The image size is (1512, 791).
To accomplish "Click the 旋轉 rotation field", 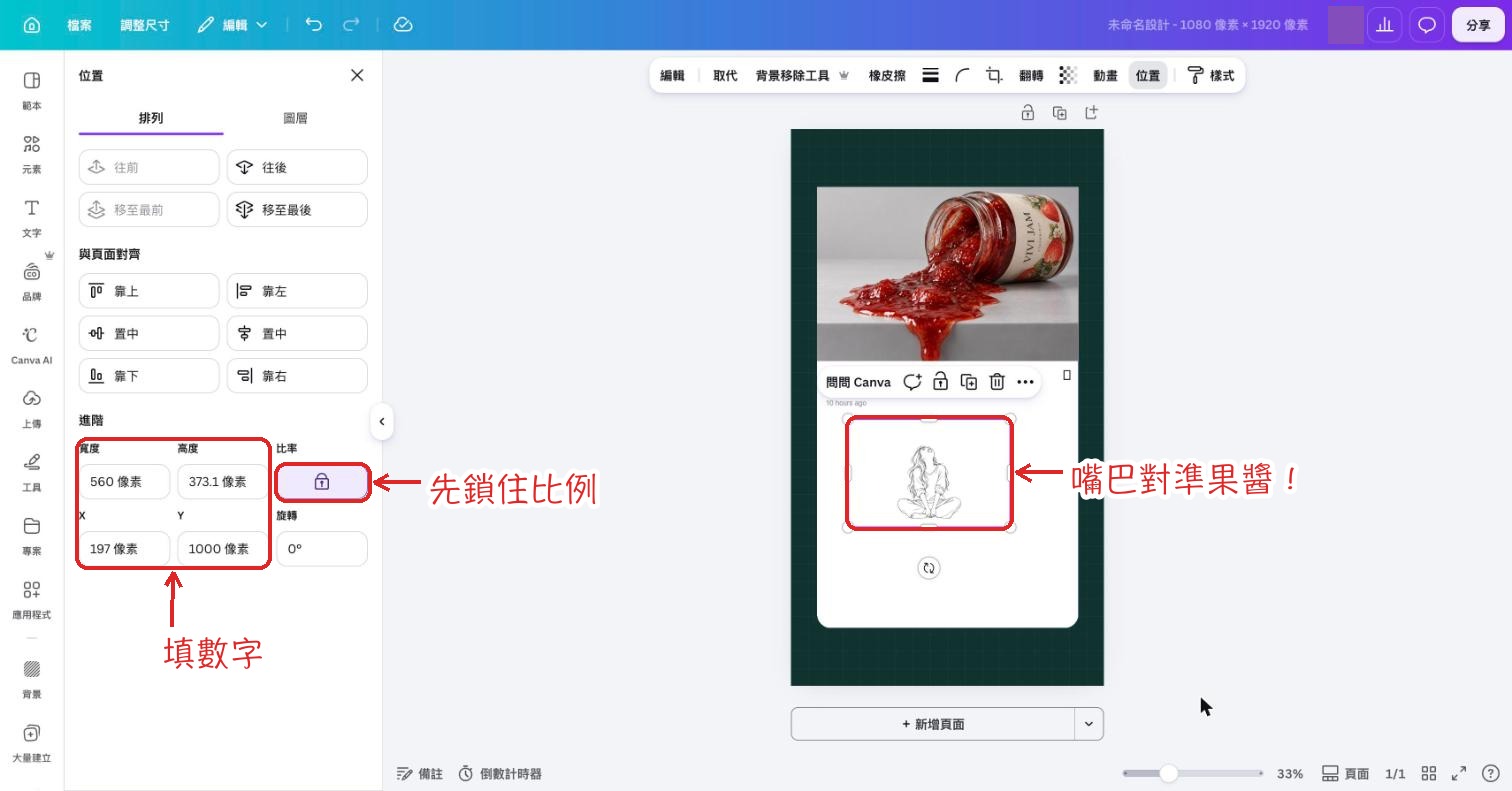I will click(322, 548).
